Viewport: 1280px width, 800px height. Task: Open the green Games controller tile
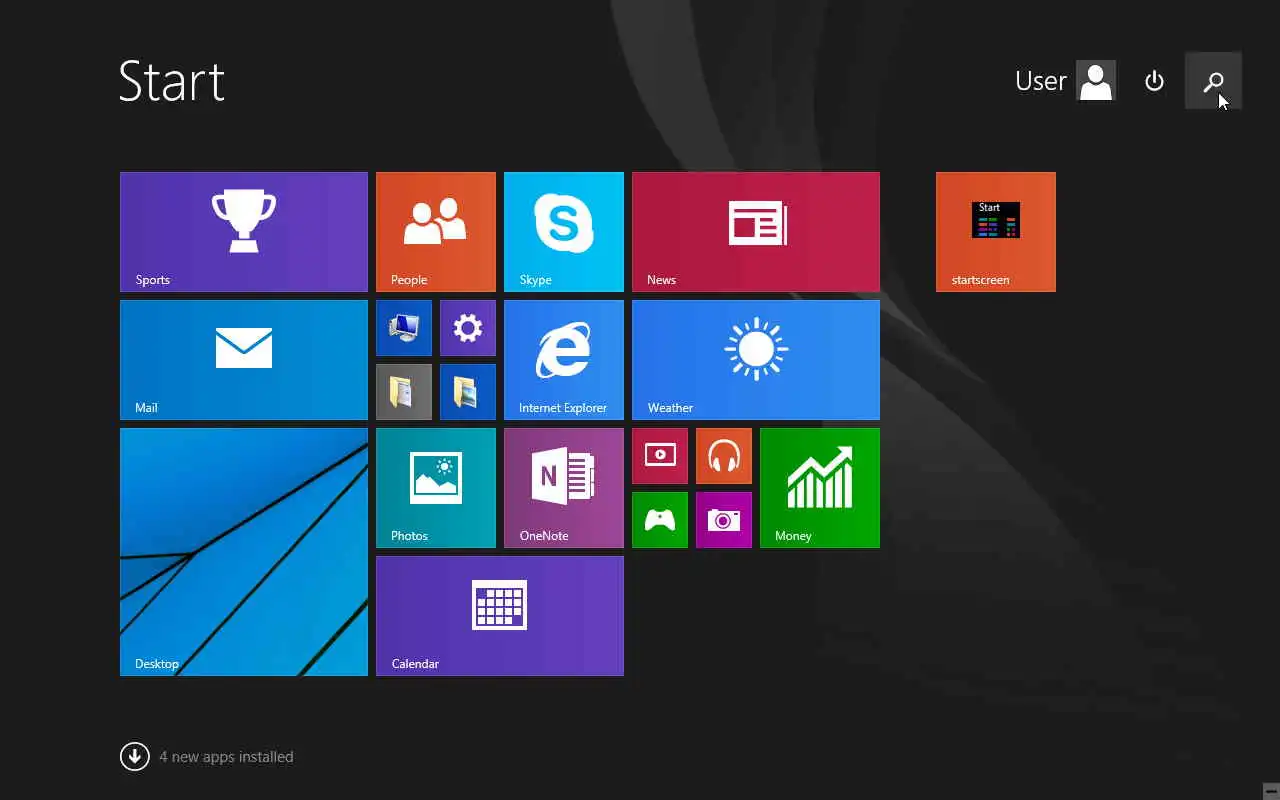[x=660, y=520]
